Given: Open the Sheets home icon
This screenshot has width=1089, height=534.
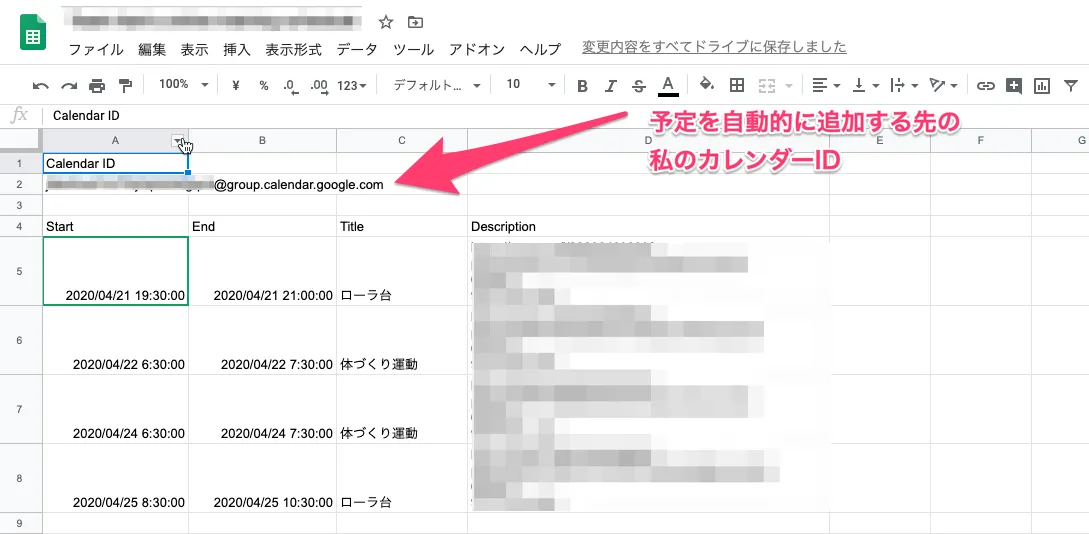Looking at the screenshot, I should 33,33.
